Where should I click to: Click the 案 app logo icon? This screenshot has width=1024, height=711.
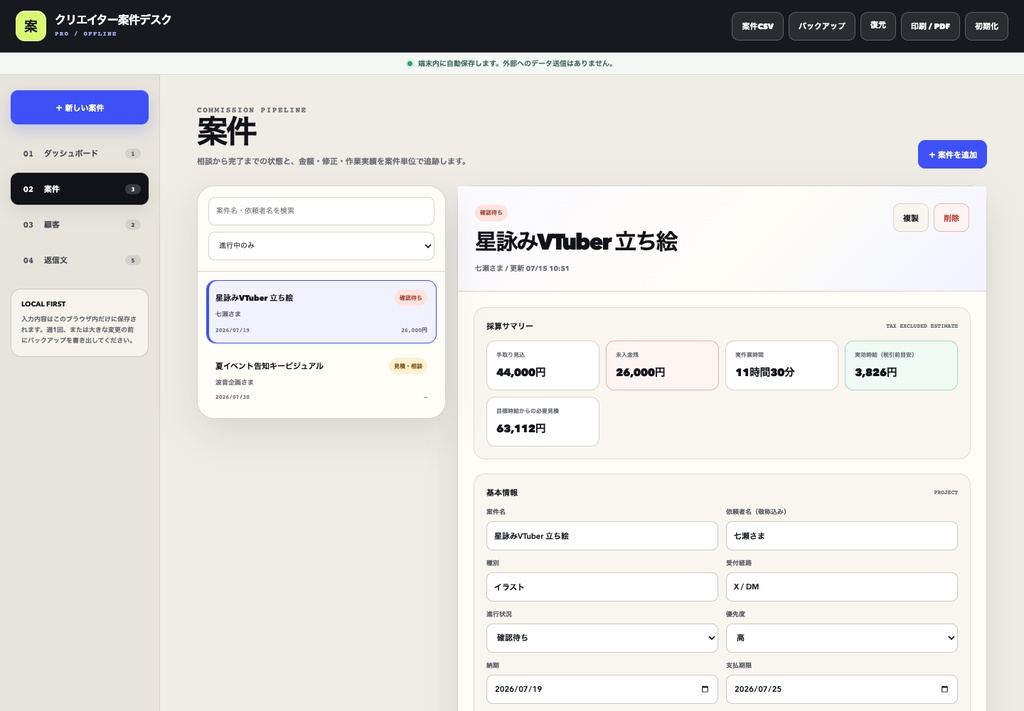click(x=31, y=26)
